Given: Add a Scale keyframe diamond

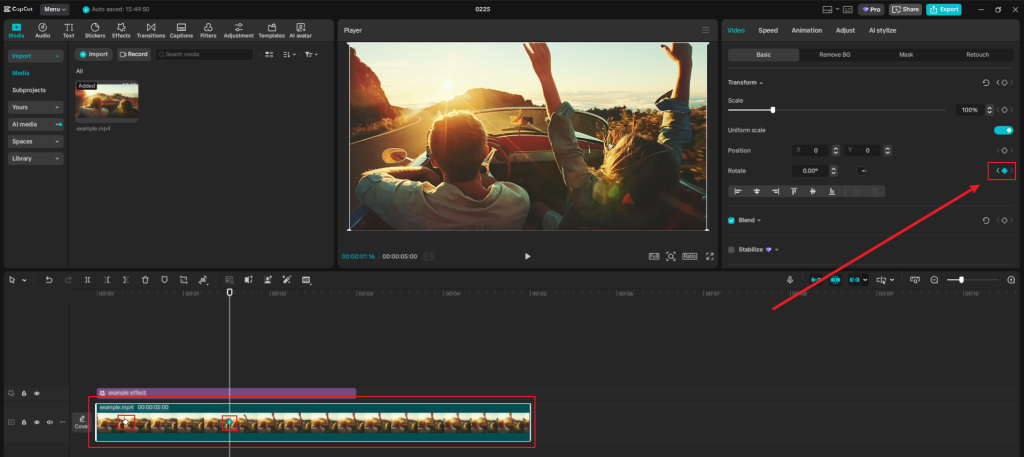Looking at the screenshot, I should (1004, 110).
